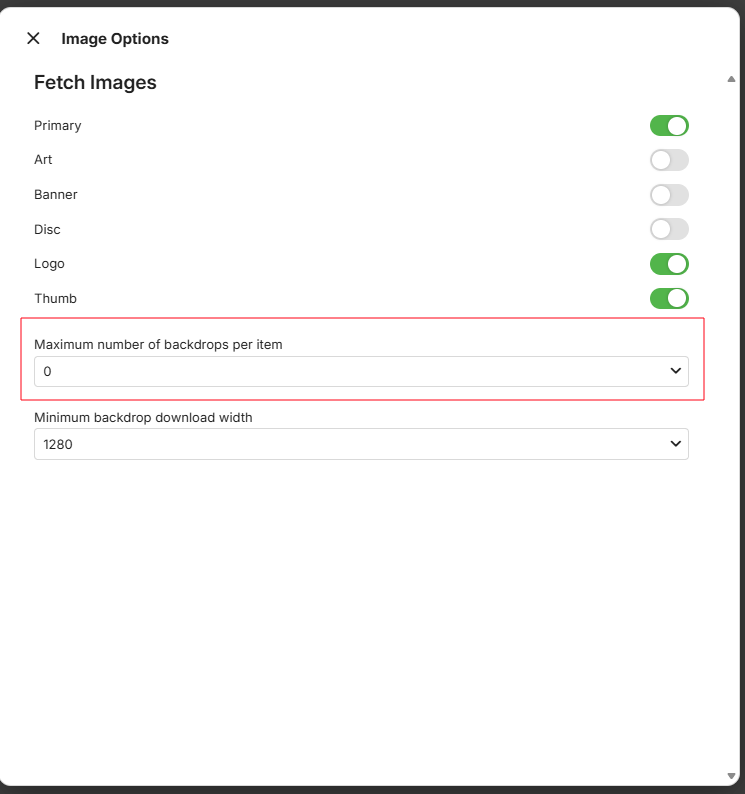Click the scrollbar down arrow

tap(731, 776)
